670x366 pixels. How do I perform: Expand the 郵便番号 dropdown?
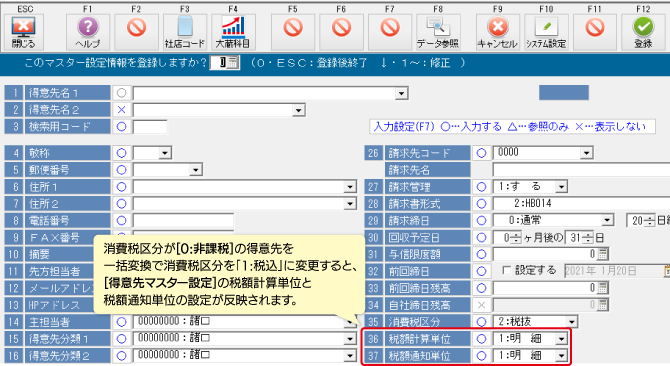195,170
